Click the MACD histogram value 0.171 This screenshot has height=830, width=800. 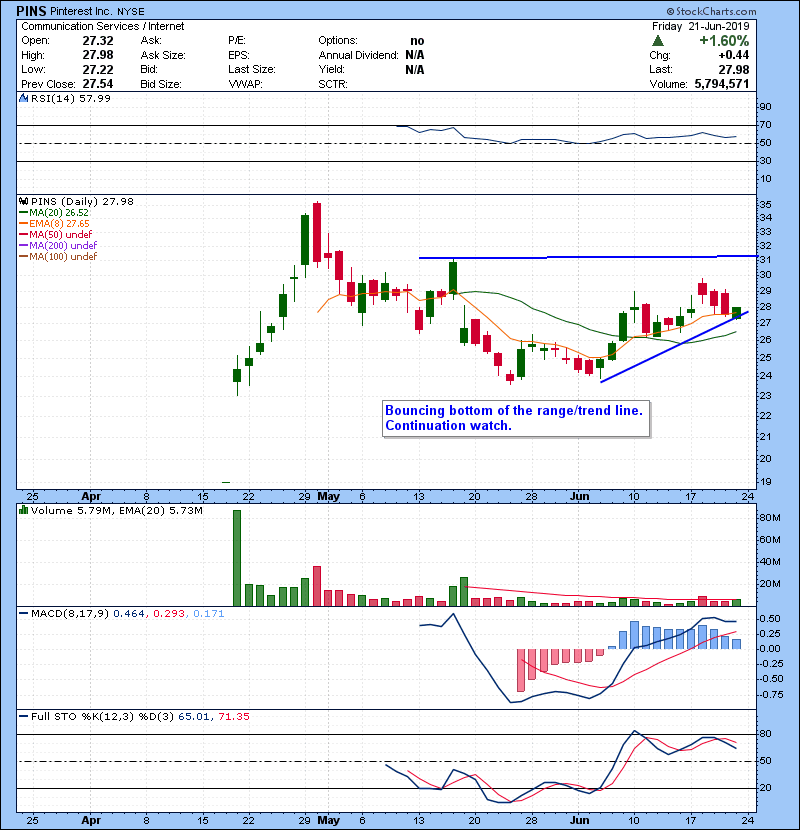pos(209,614)
